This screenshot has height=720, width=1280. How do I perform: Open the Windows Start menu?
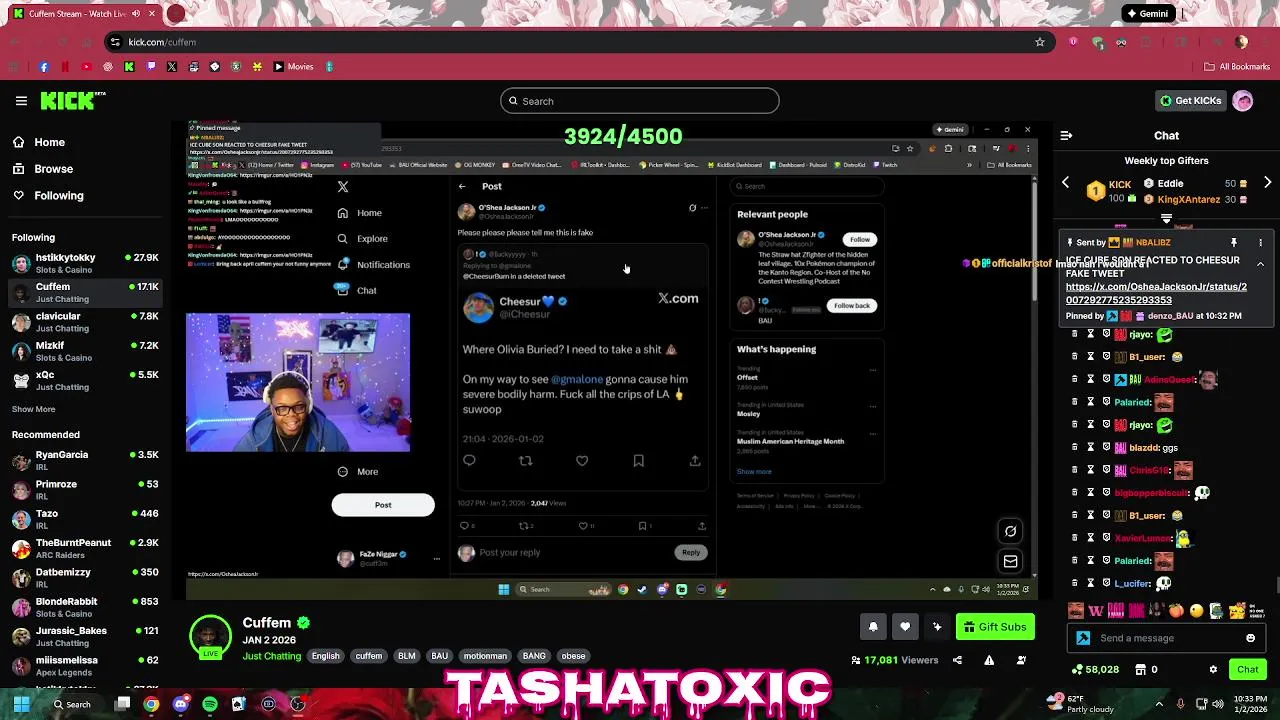coord(21,704)
